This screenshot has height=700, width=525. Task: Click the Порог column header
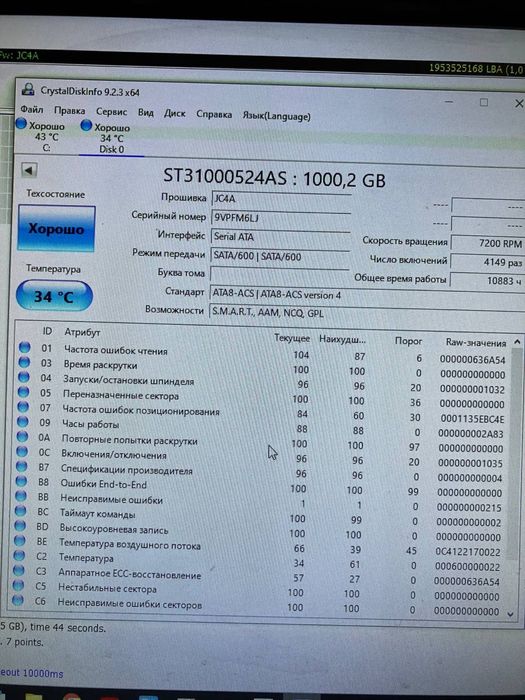tap(408, 341)
